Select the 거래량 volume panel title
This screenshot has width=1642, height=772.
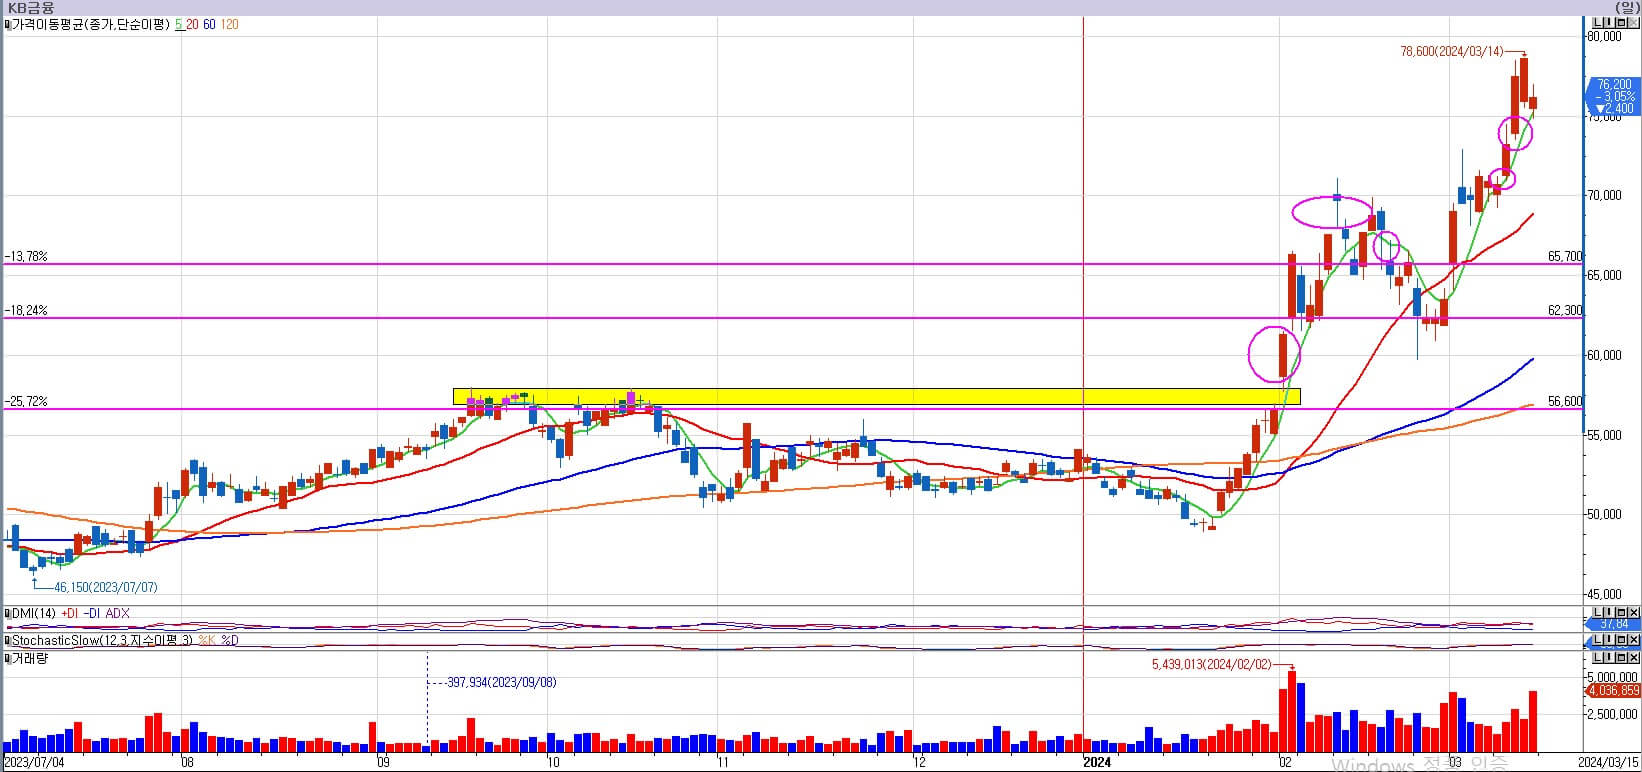(30, 658)
